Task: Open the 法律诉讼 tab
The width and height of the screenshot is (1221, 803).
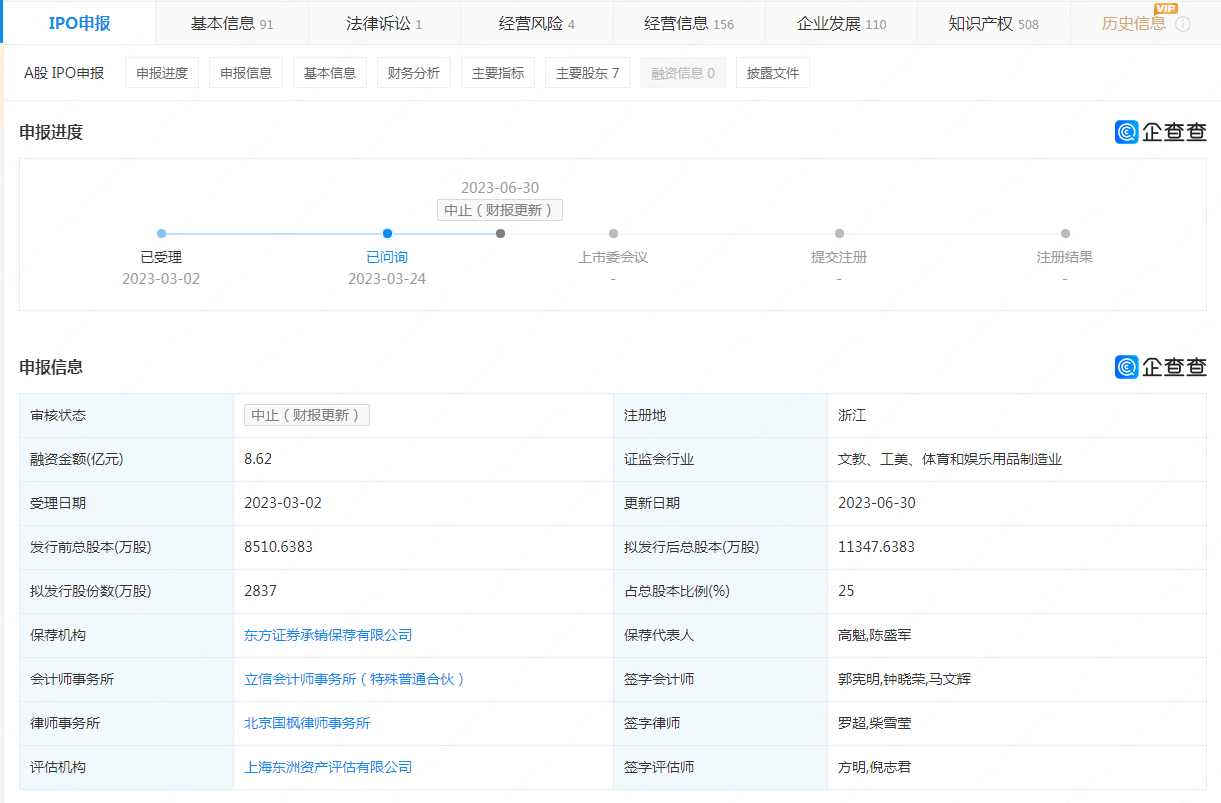Action: coord(384,23)
